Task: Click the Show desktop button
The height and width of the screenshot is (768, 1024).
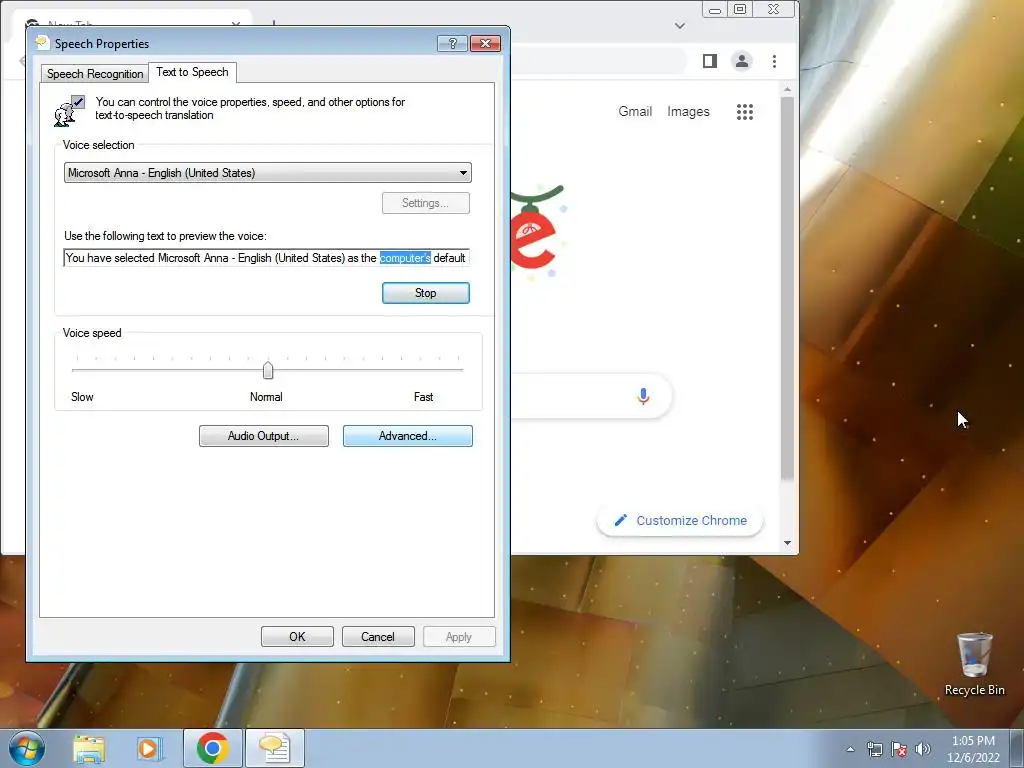Action: [x=1017, y=748]
